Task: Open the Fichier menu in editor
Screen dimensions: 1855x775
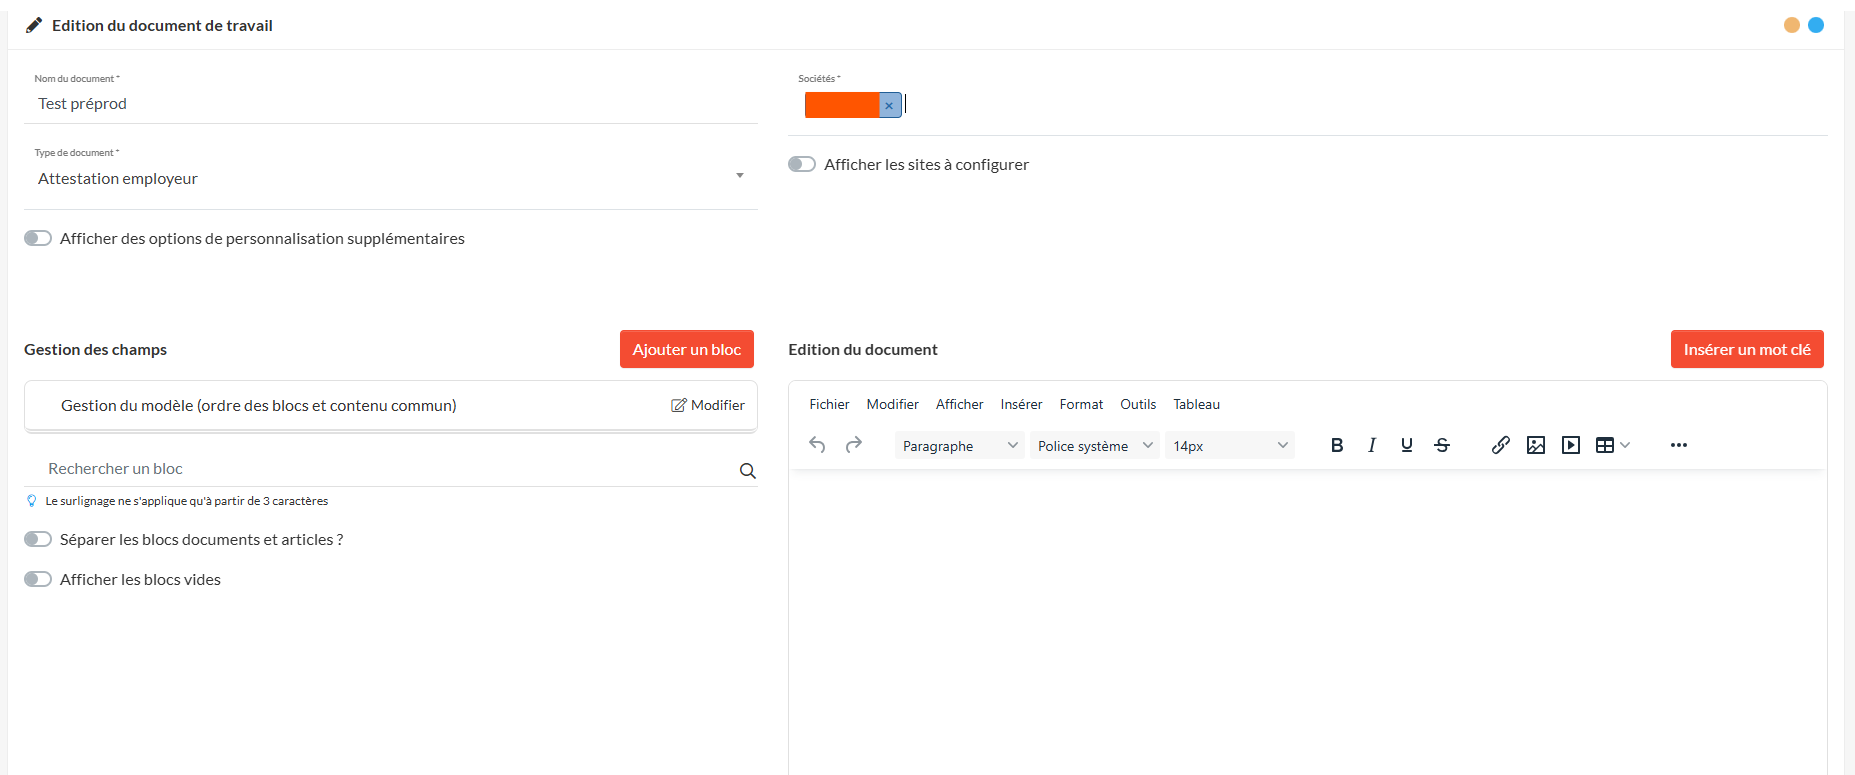Action: [829, 404]
